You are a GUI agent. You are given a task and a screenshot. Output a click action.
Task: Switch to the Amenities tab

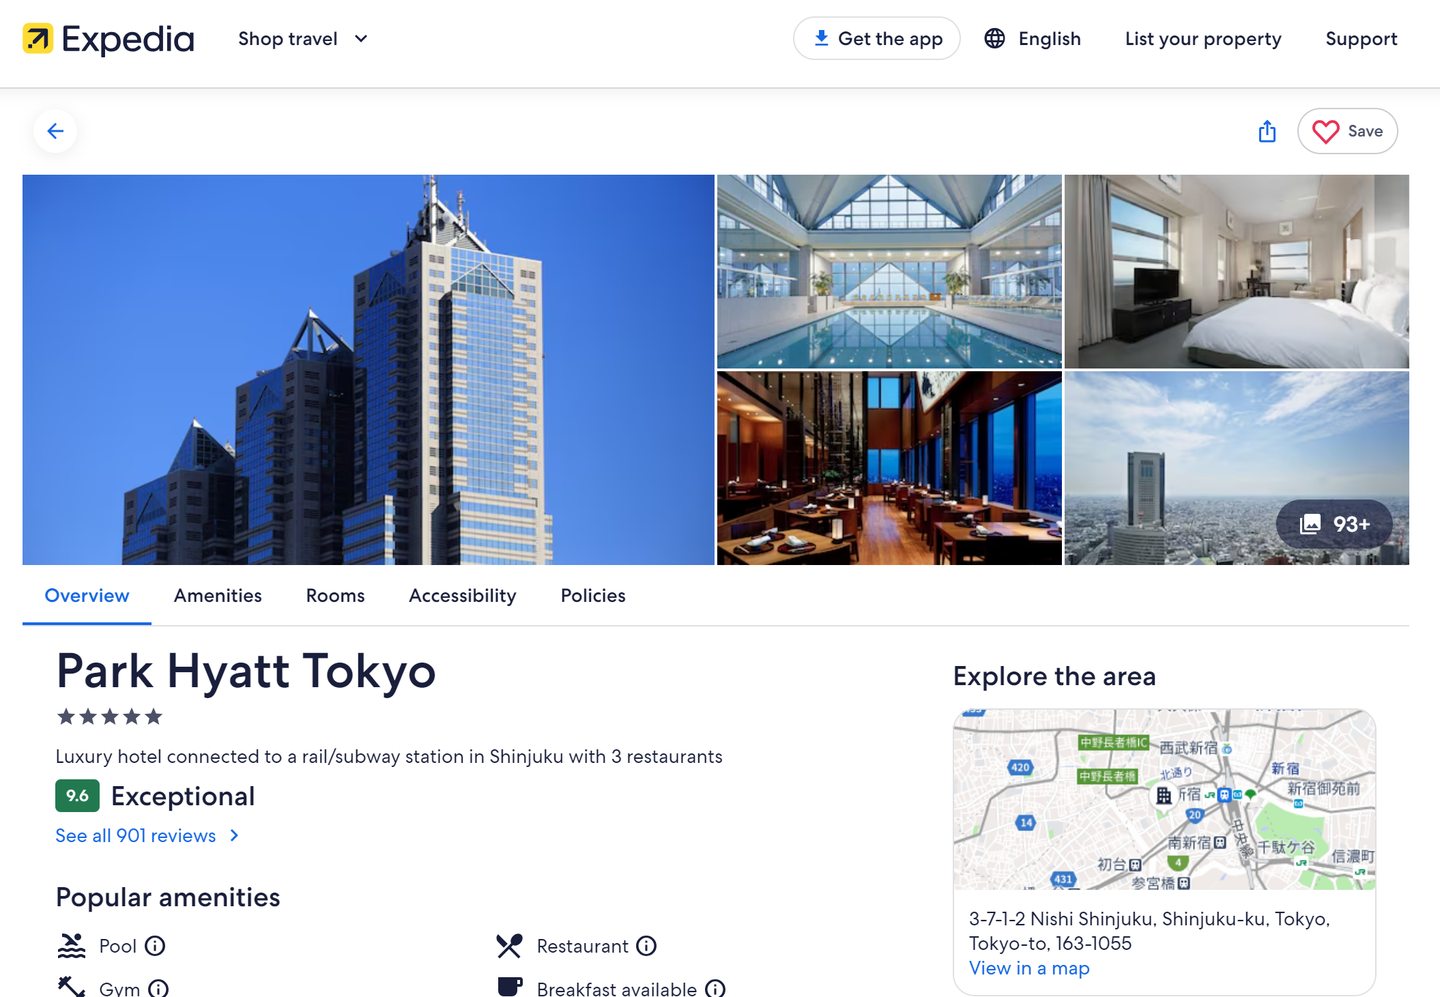tap(218, 596)
